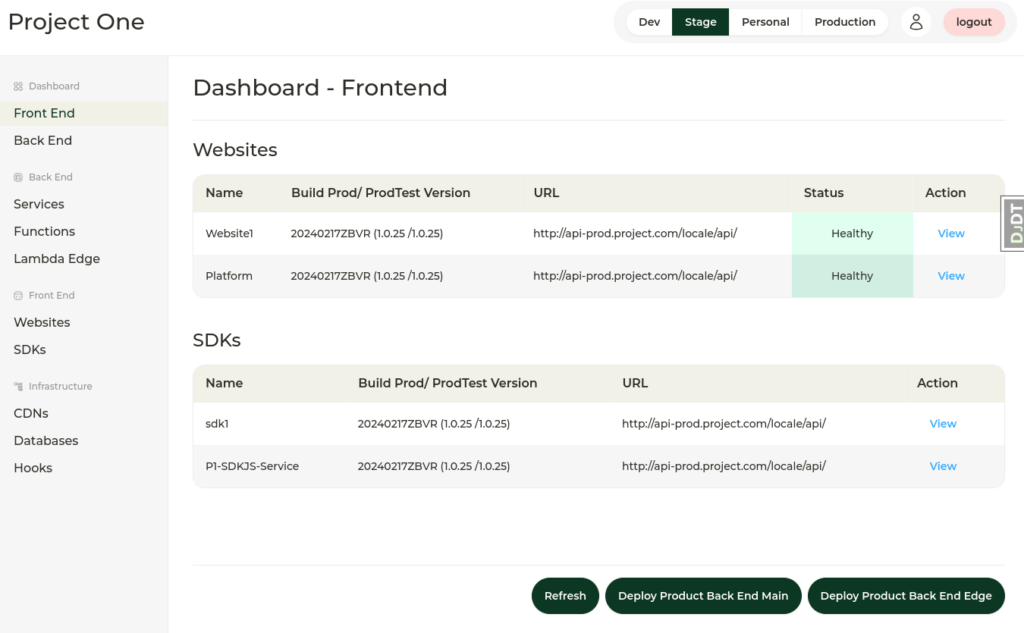Click the user profile icon
This screenshot has width=1024, height=633.
[915, 22]
